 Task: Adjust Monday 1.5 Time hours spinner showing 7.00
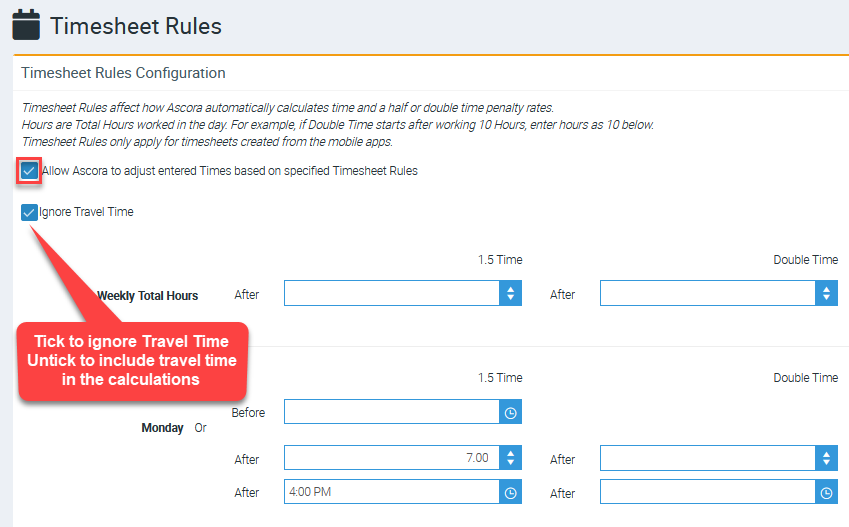coord(510,458)
